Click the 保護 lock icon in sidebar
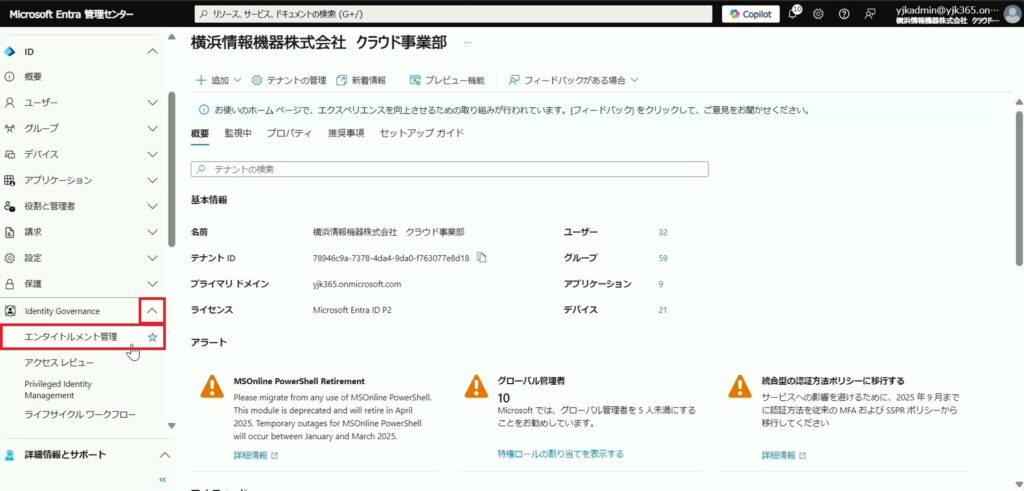1024x491 pixels. [x=9, y=283]
